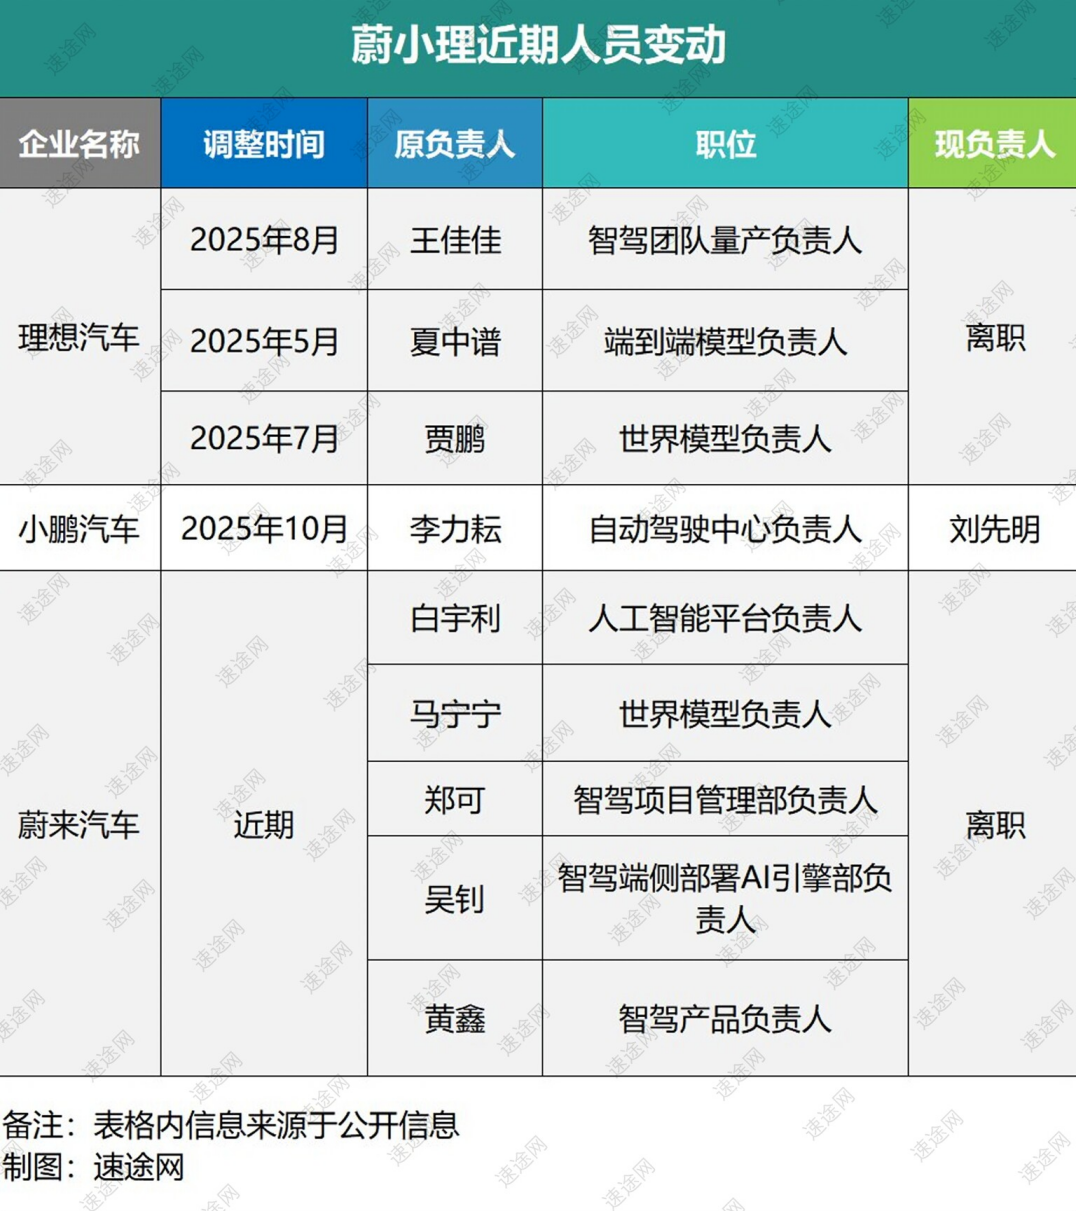
Task: Select the 调整时间 column header
Action: coord(264,143)
